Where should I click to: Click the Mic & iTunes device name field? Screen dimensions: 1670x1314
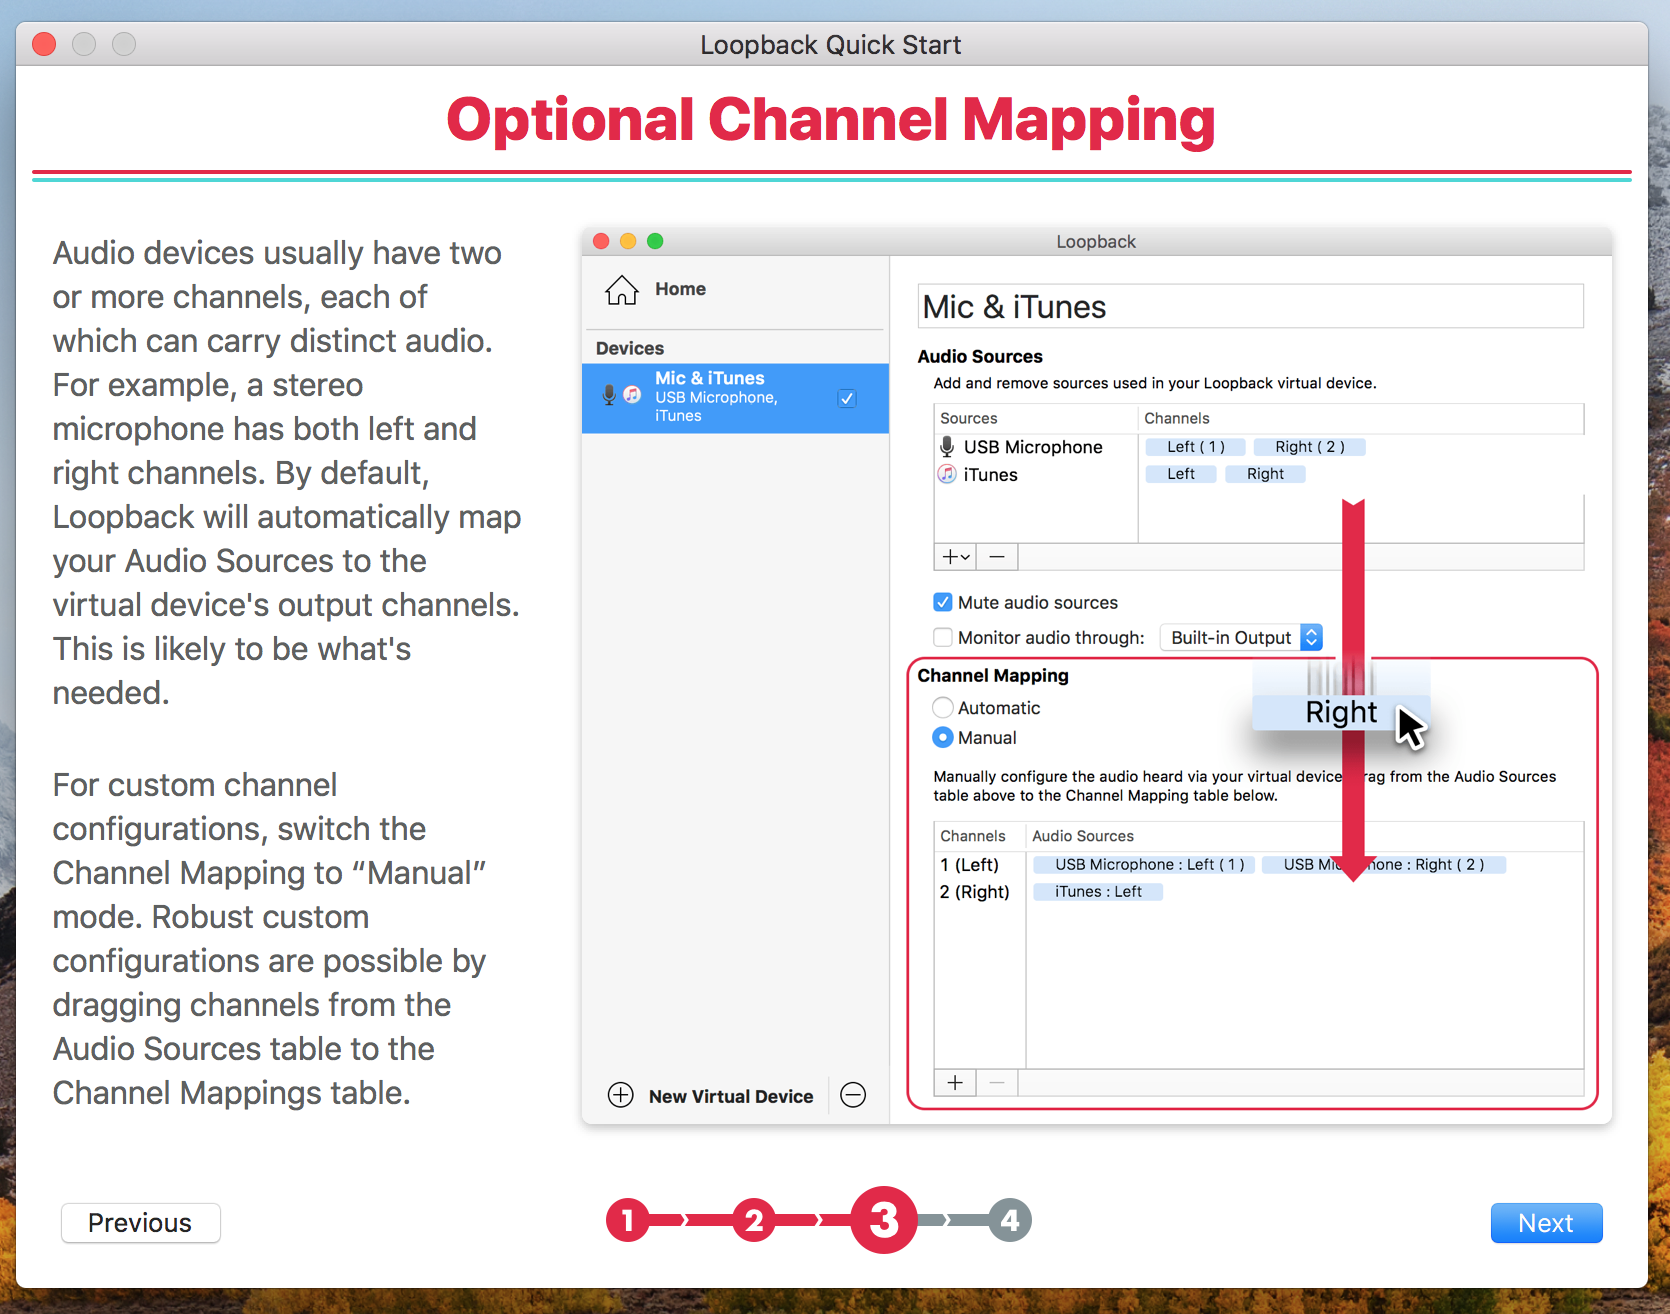(1251, 306)
